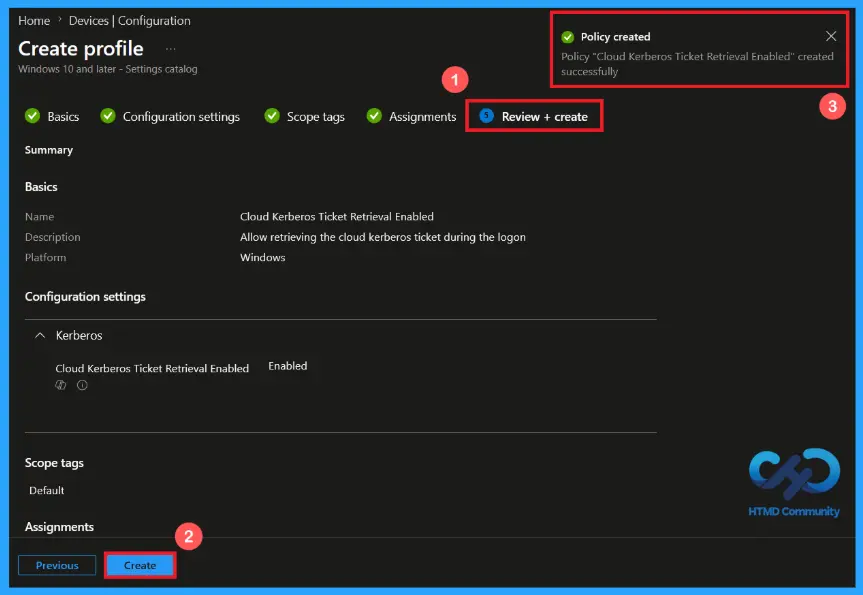Viewport: 863px width, 595px height.
Task: Dismiss the Policy created notification
Action: tap(831, 36)
